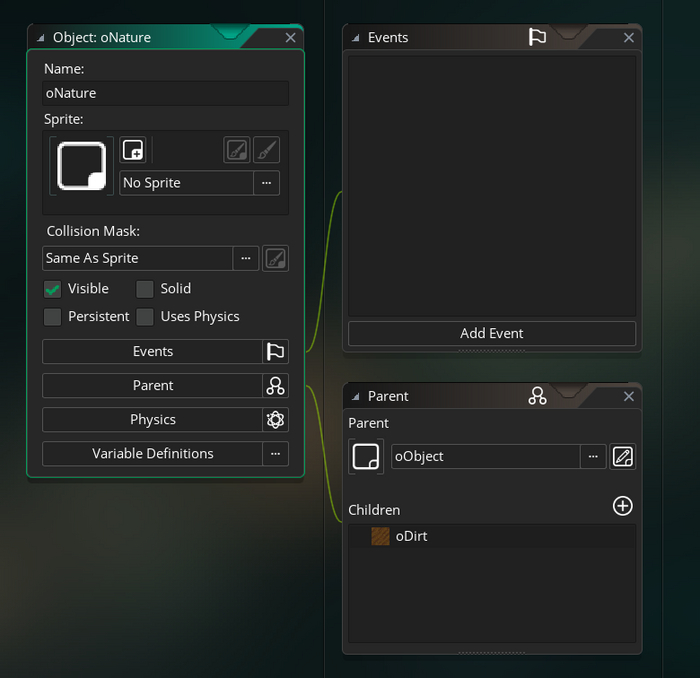Enable the Uses Physics checkbox
This screenshot has width=700, height=678.
145,317
